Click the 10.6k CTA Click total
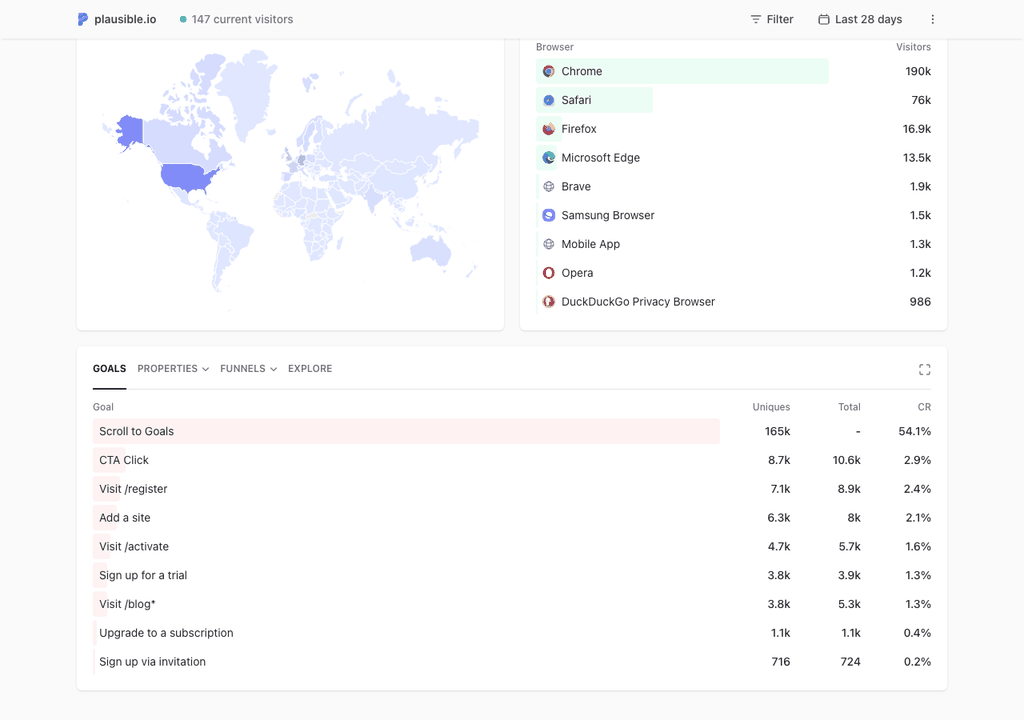This screenshot has height=720, width=1024. [x=846, y=460]
